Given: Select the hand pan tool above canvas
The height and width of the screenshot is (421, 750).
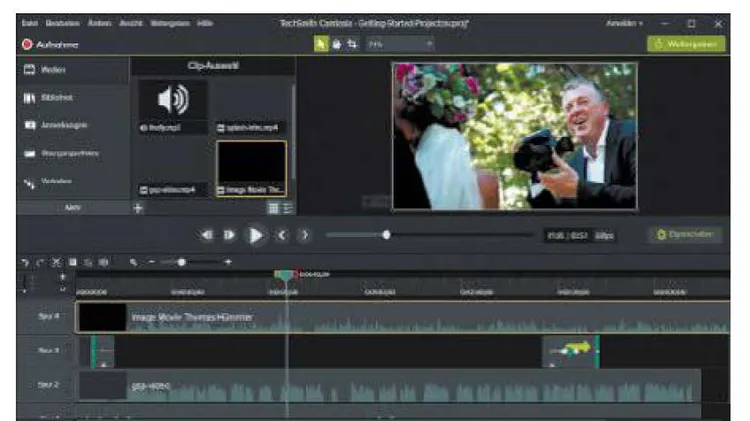Looking at the screenshot, I should click(x=337, y=44).
